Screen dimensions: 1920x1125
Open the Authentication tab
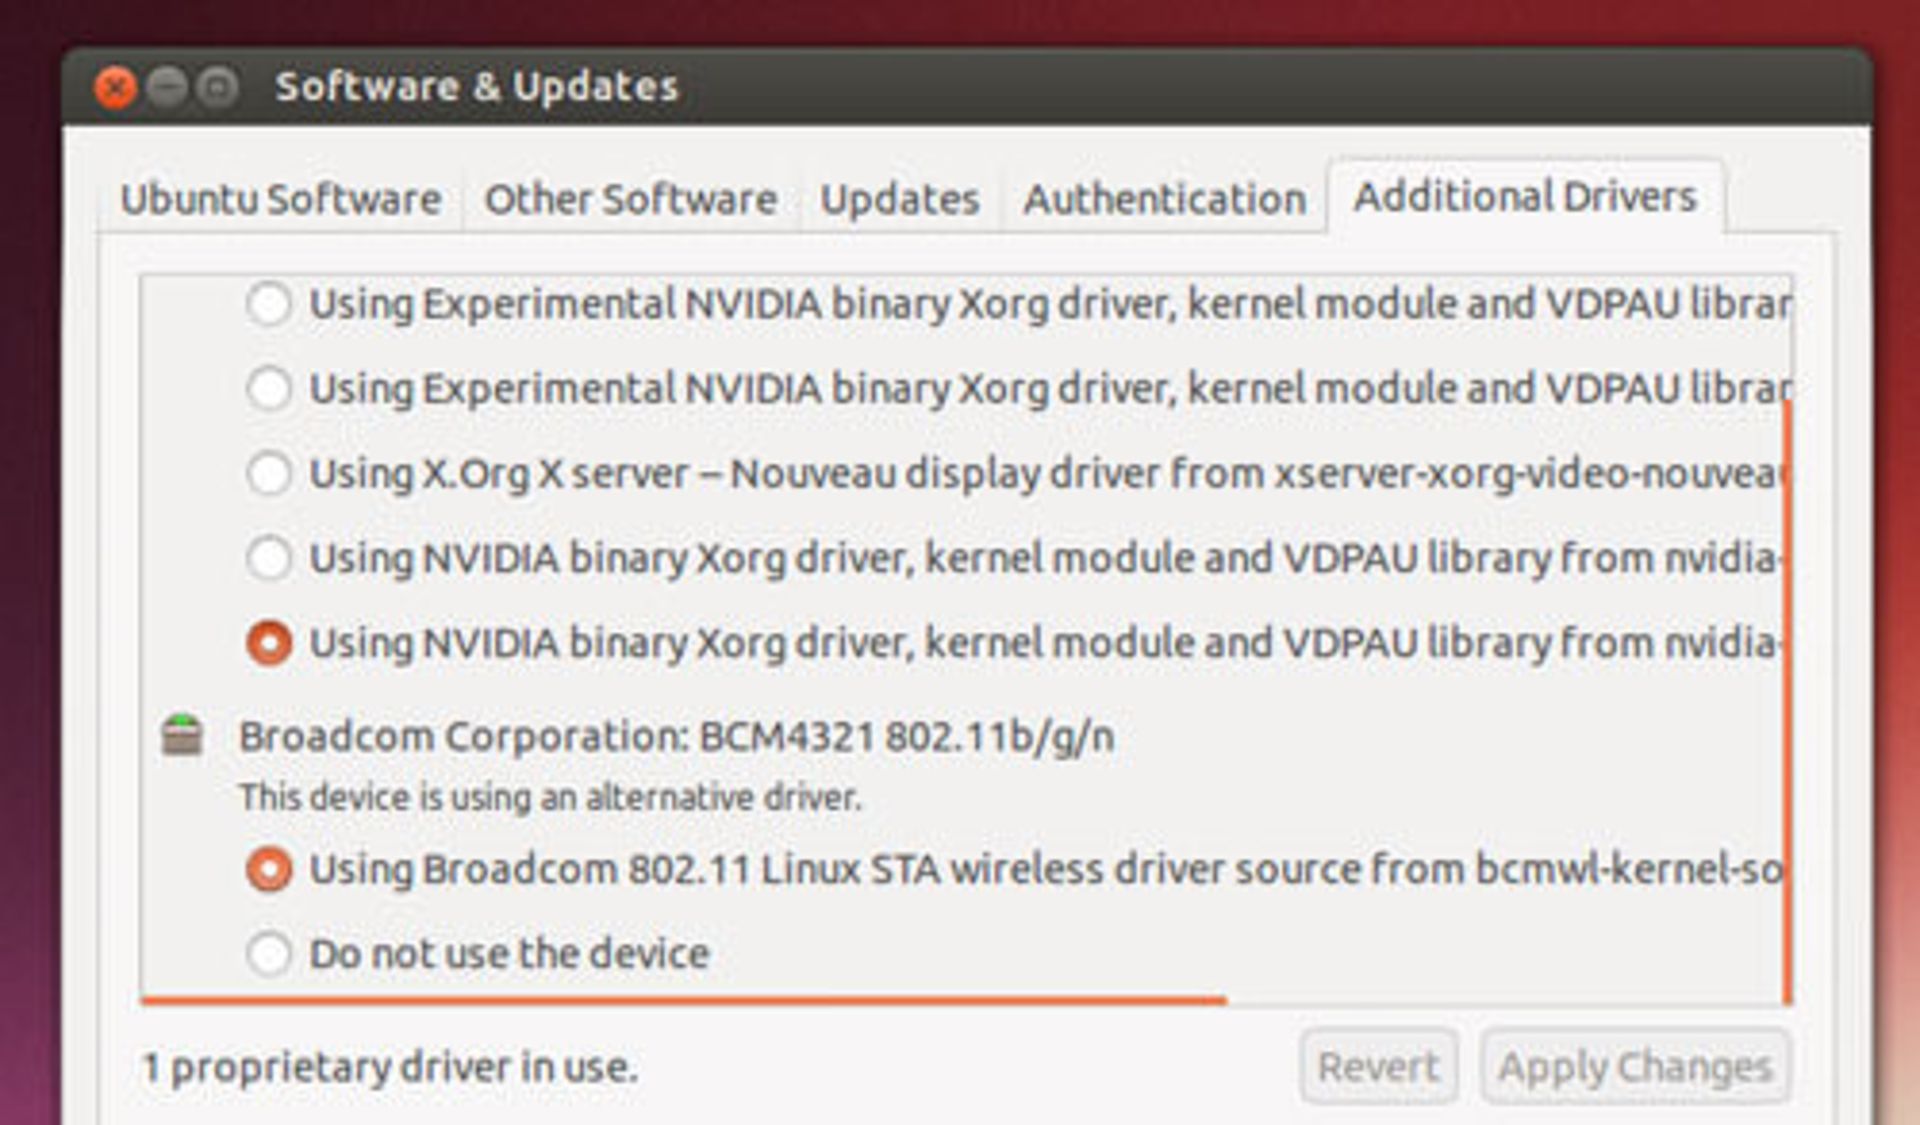coord(1163,199)
